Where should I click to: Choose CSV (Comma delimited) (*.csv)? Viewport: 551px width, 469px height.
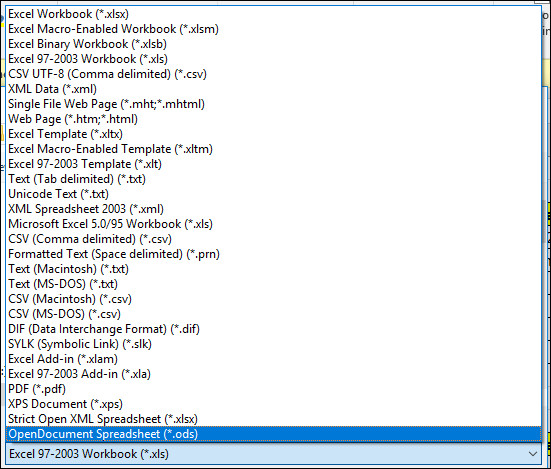[x=273, y=239]
